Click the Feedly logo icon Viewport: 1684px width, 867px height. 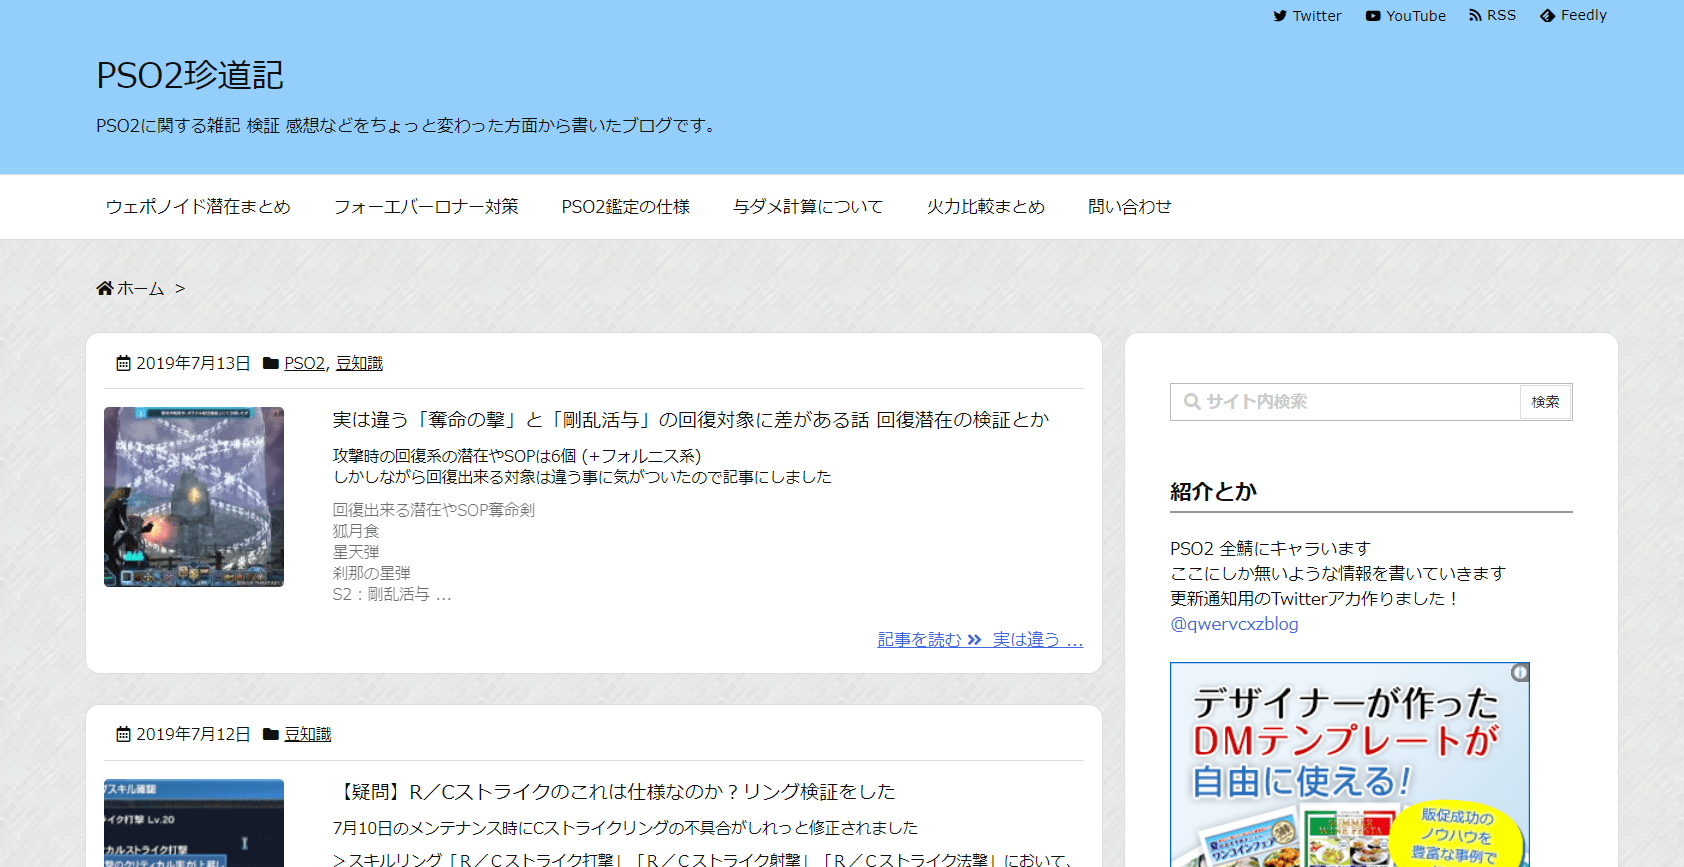tap(1548, 16)
